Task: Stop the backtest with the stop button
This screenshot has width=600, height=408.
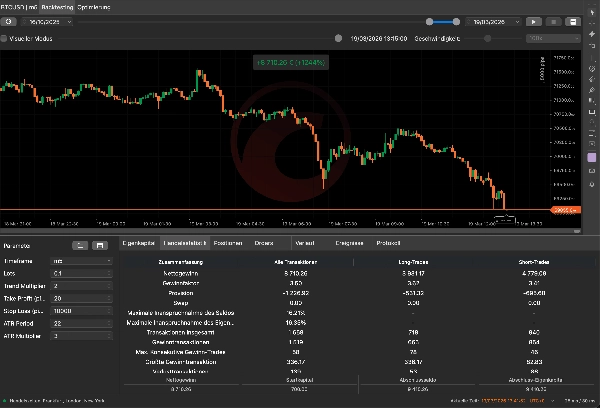Action: click(x=553, y=22)
